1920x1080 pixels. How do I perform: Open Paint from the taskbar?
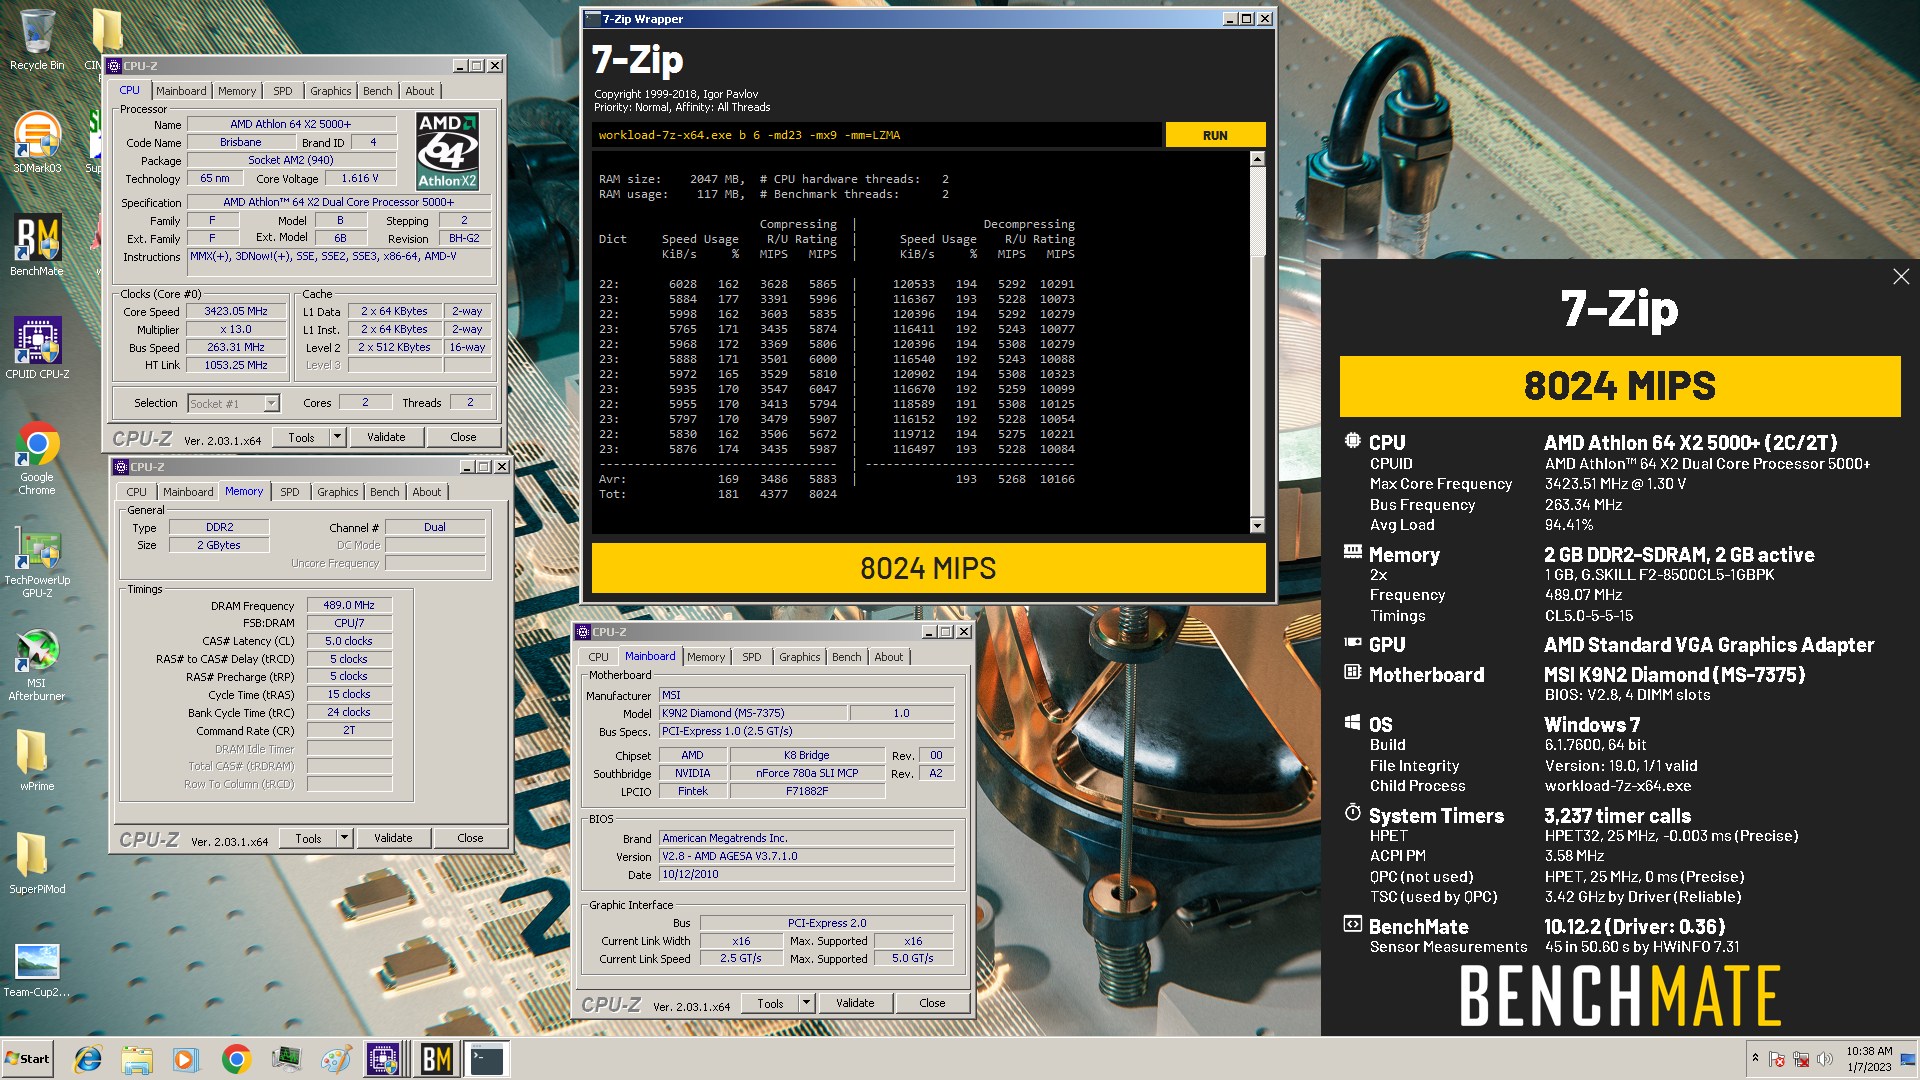coord(335,1059)
